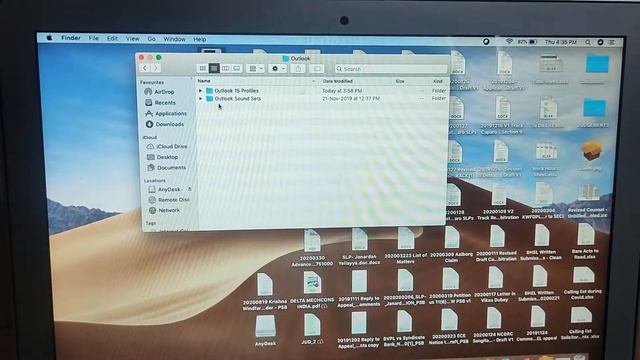Select the 20200124 NCDRC Draft V1 file
This screenshot has width=640, height=360.
(x=493, y=325)
